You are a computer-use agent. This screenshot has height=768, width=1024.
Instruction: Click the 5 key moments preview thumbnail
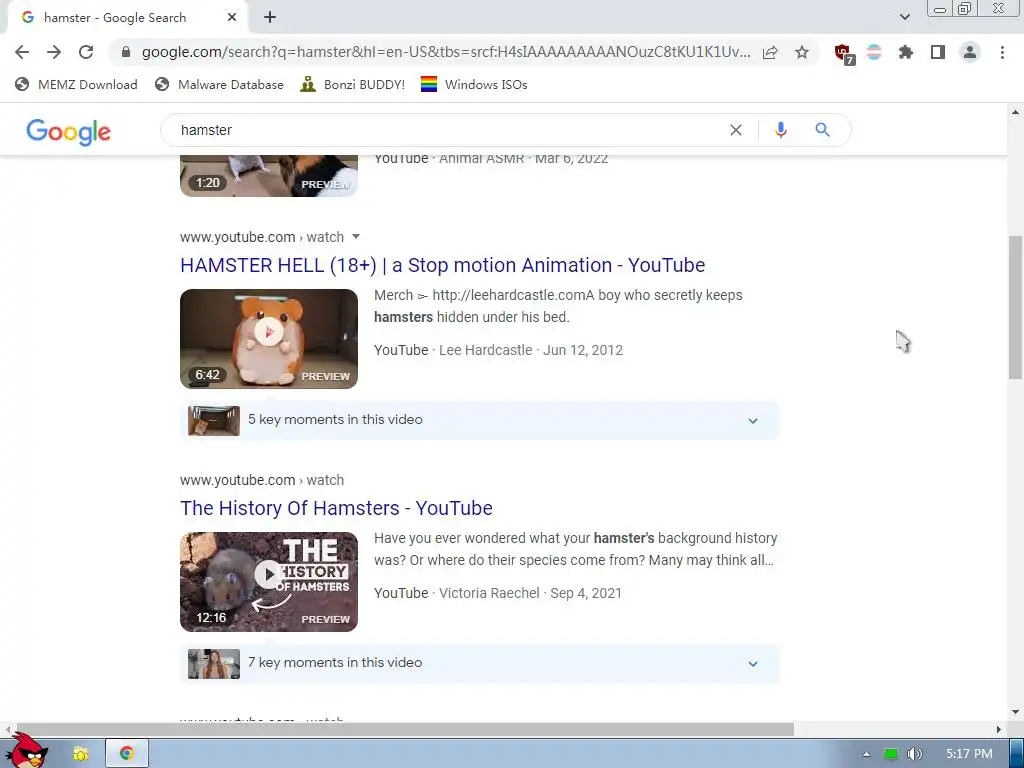point(214,421)
